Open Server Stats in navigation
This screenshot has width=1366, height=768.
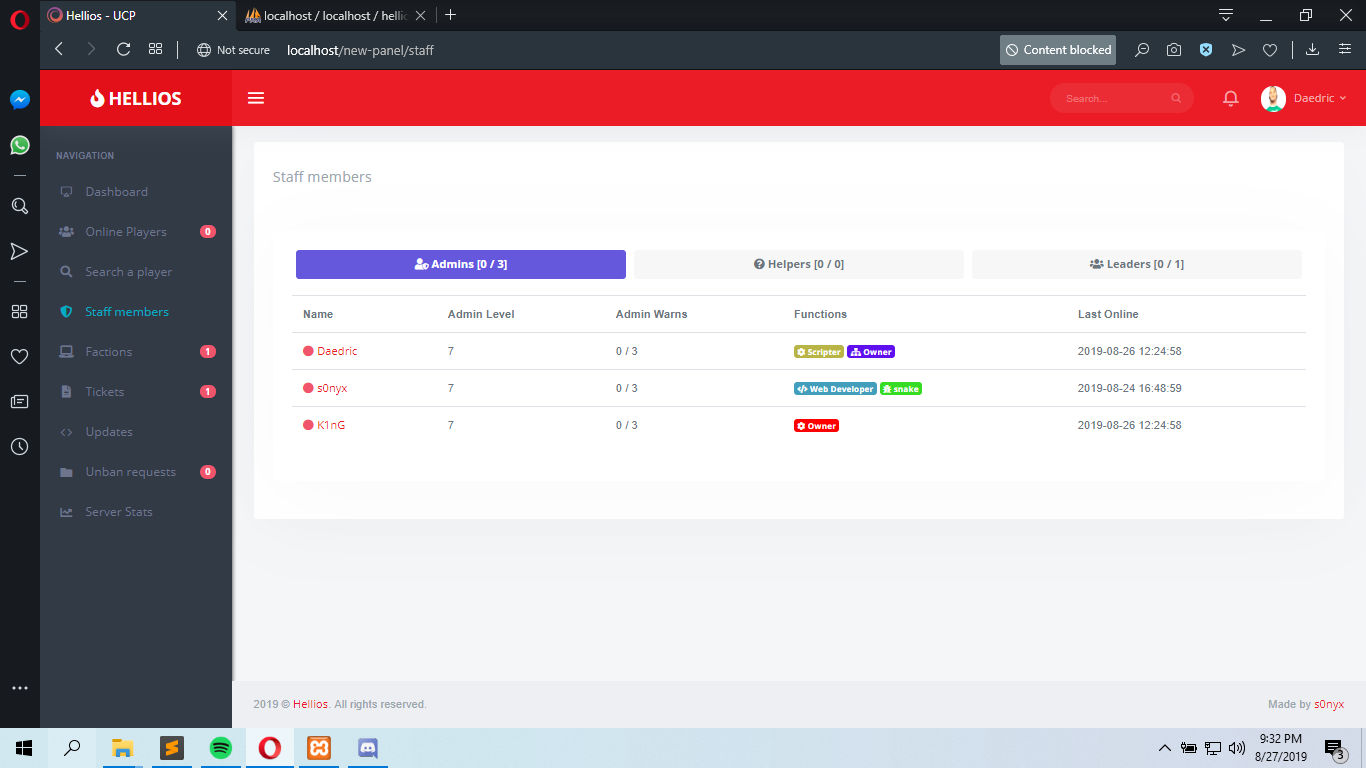pyautogui.click(x=136, y=512)
